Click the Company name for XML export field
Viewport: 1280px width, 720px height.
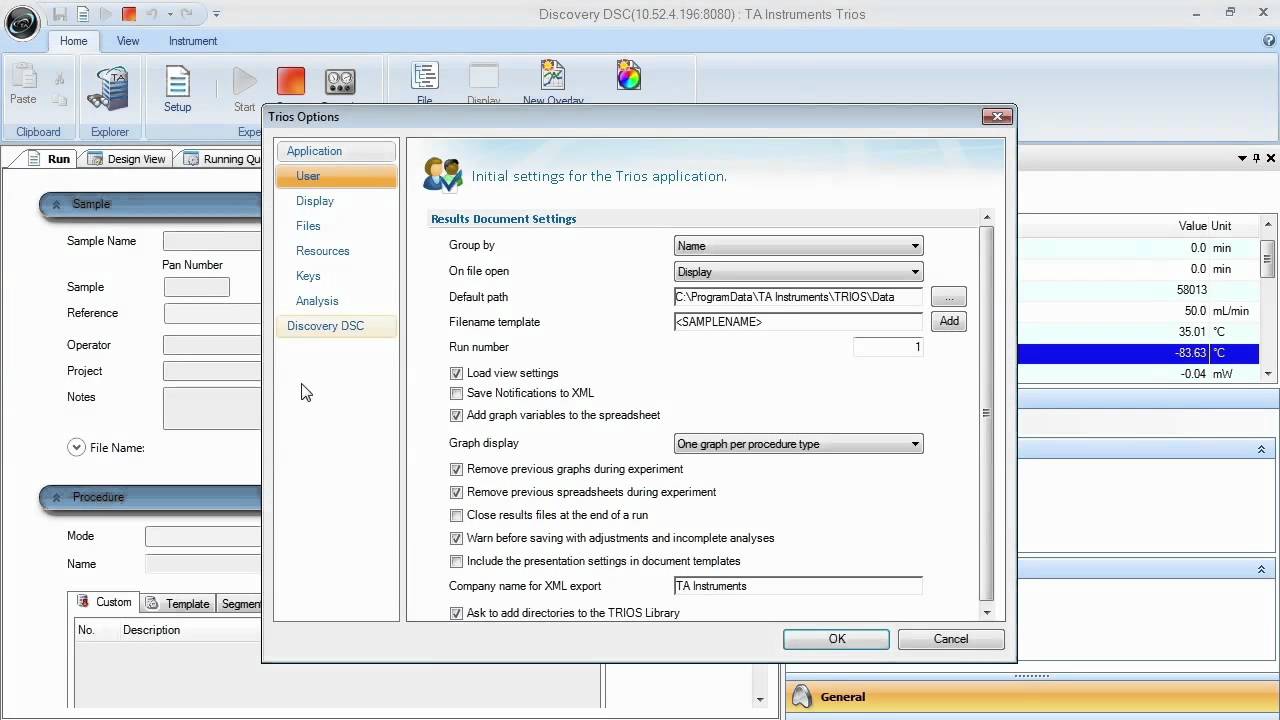click(798, 587)
